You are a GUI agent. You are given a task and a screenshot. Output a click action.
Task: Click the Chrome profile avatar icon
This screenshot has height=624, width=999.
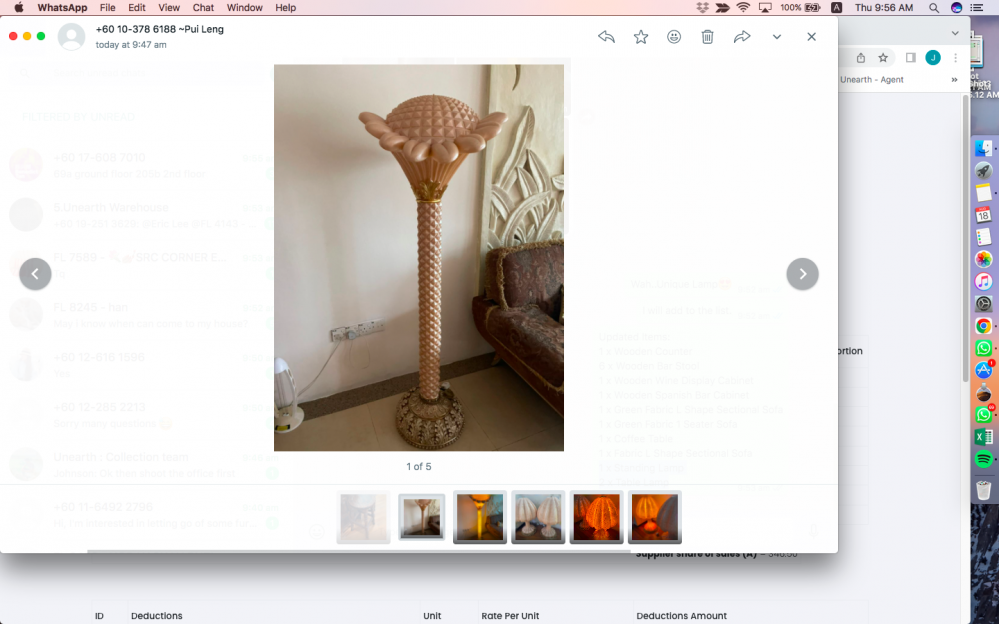pyautogui.click(x=933, y=58)
